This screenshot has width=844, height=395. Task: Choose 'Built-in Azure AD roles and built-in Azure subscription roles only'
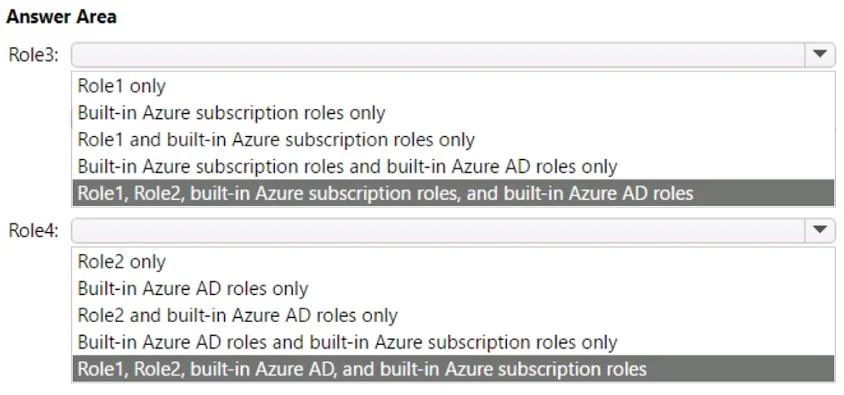coord(453,342)
